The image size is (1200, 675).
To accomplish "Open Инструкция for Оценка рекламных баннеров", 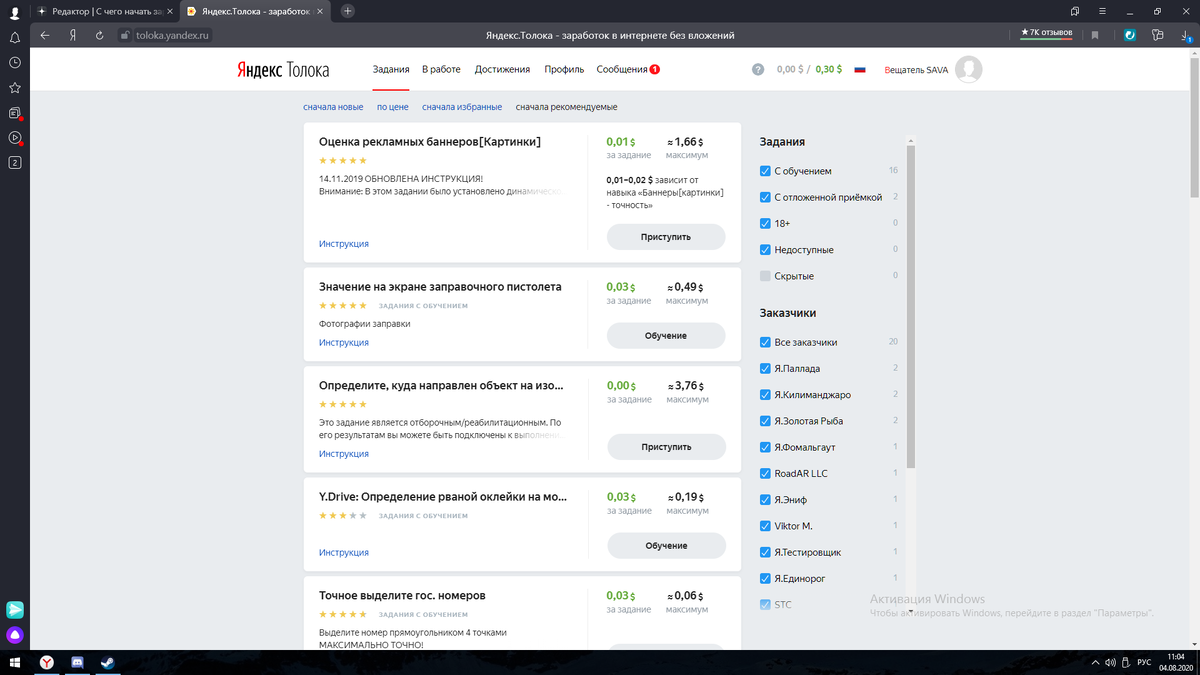I will (344, 244).
